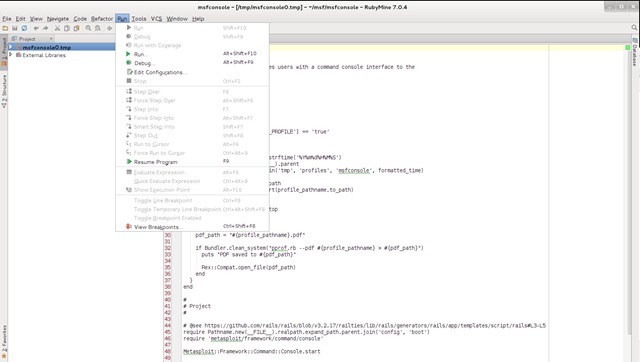The width and height of the screenshot is (640, 362).
Task: Open the Code menu
Action: tap(80, 19)
